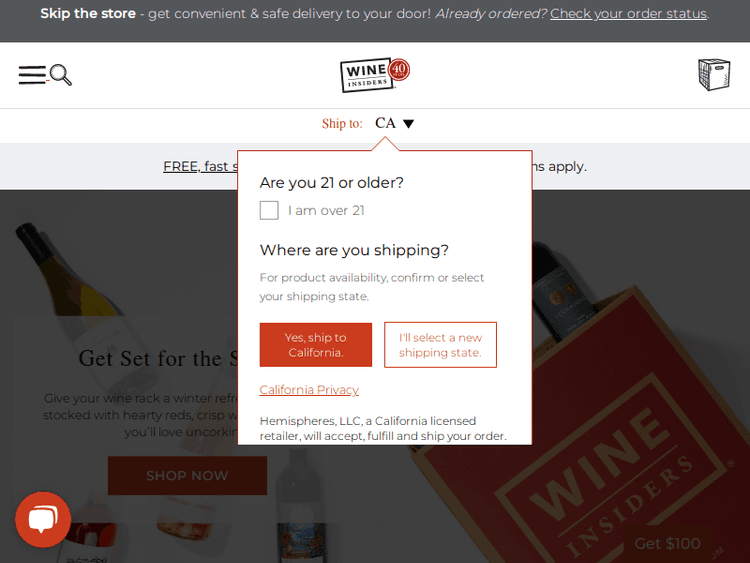The width and height of the screenshot is (750, 563).
Task: Click the magnifying glass search icon
Action: point(61,75)
